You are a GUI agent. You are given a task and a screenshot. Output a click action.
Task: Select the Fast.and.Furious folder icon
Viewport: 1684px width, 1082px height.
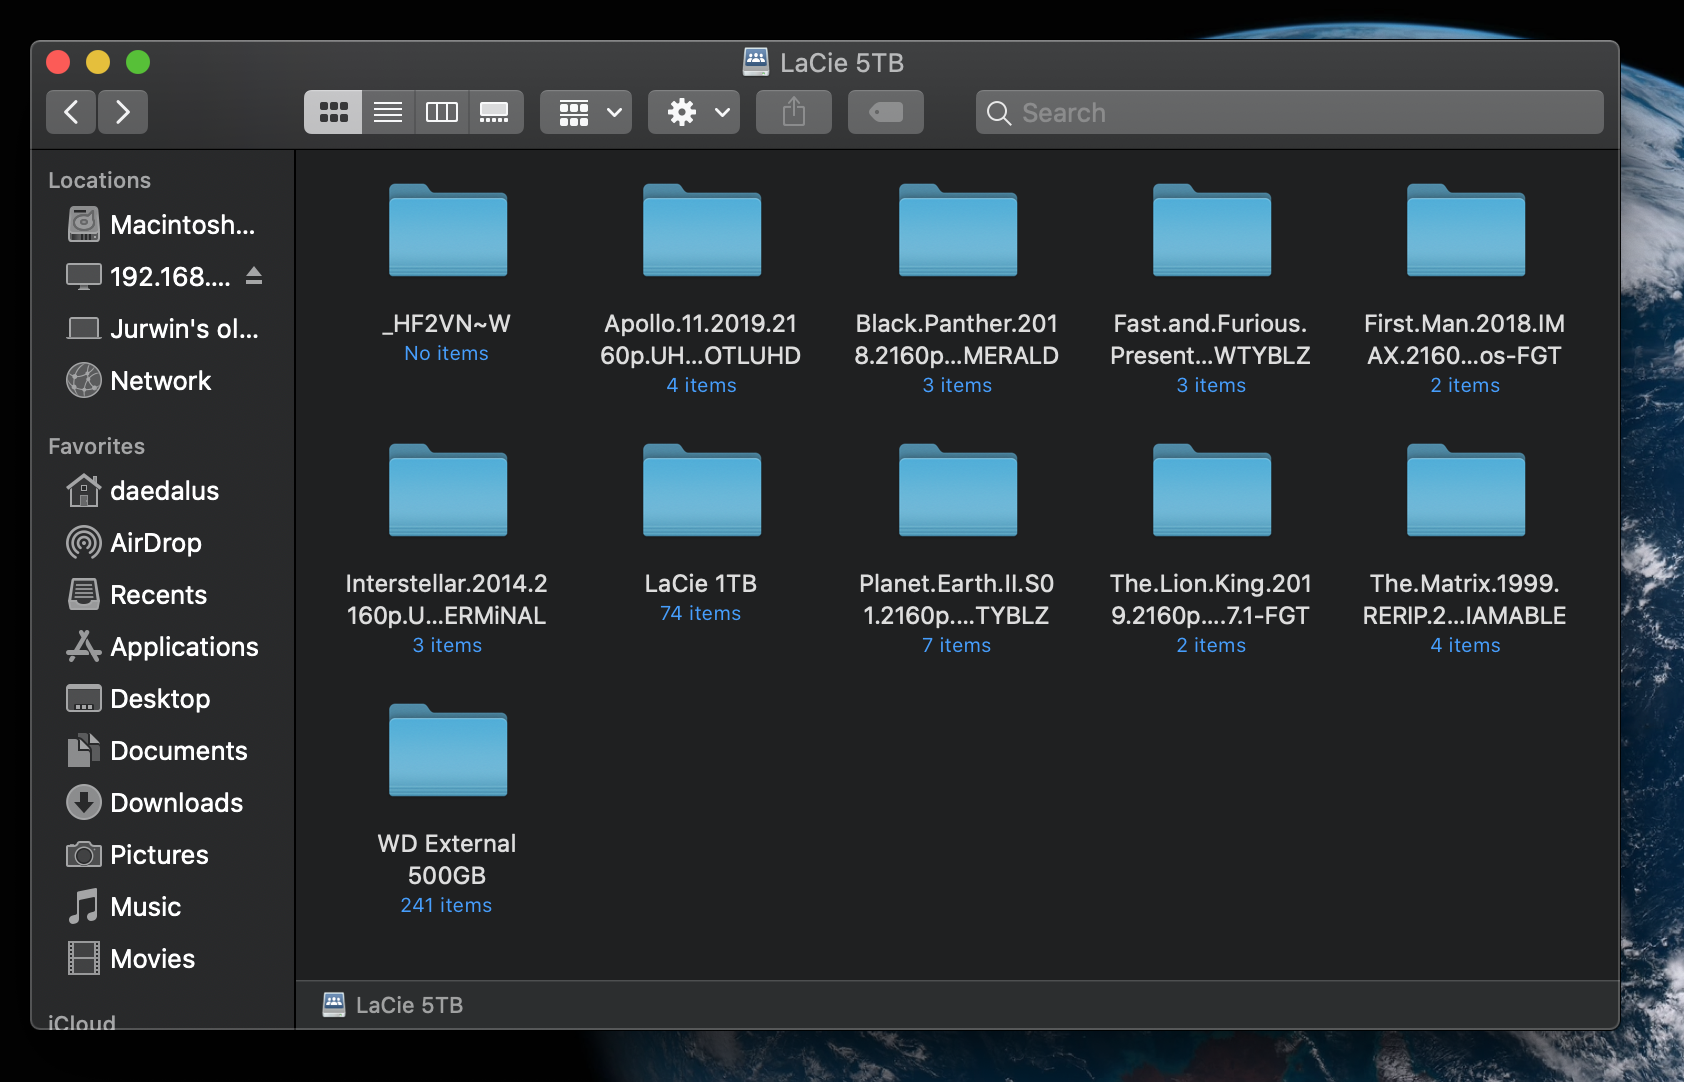point(1212,230)
